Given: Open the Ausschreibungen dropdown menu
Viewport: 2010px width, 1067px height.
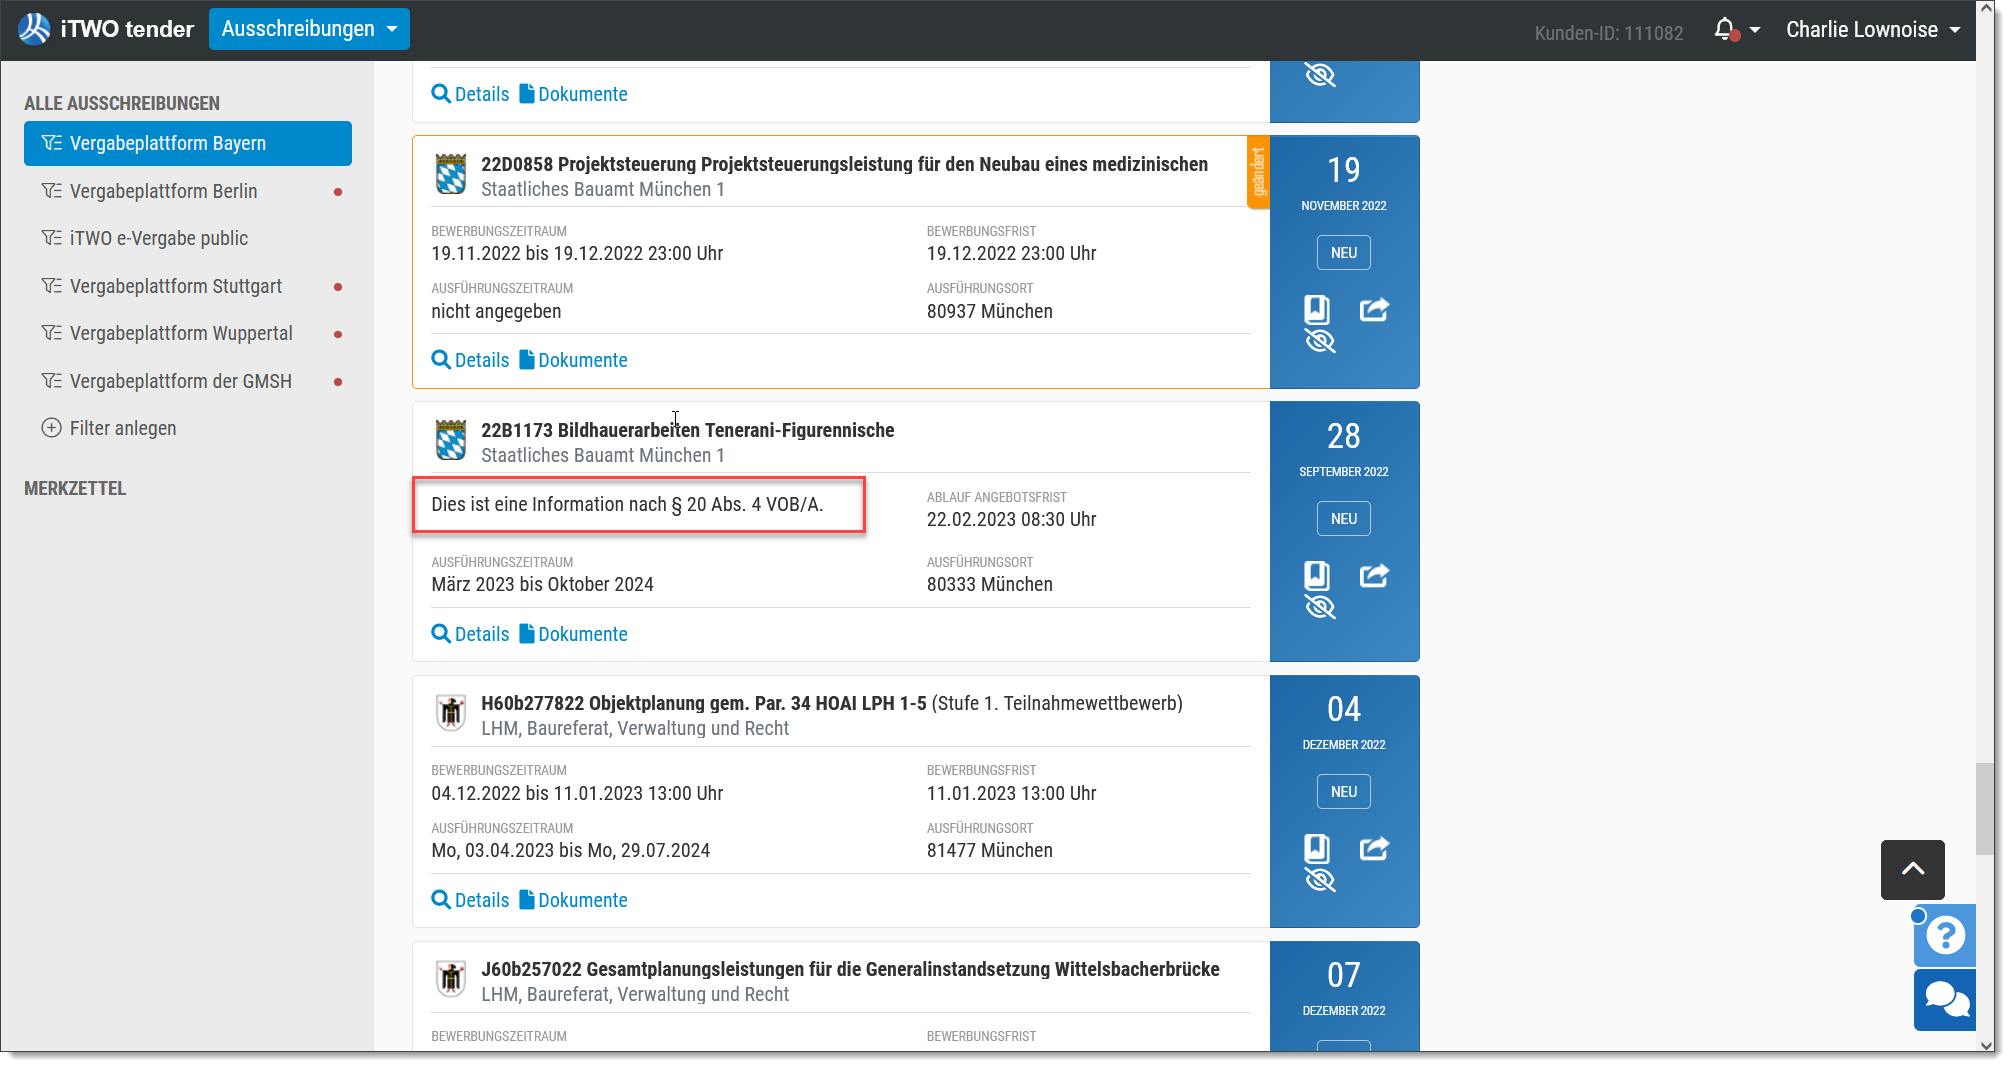Looking at the screenshot, I should click(x=309, y=29).
